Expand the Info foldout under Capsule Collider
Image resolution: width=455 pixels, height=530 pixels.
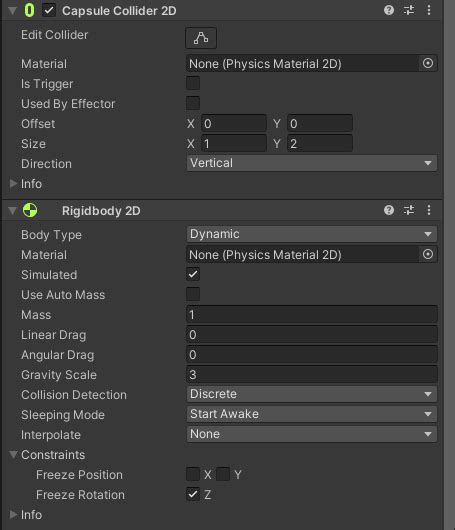click(13, 184)
